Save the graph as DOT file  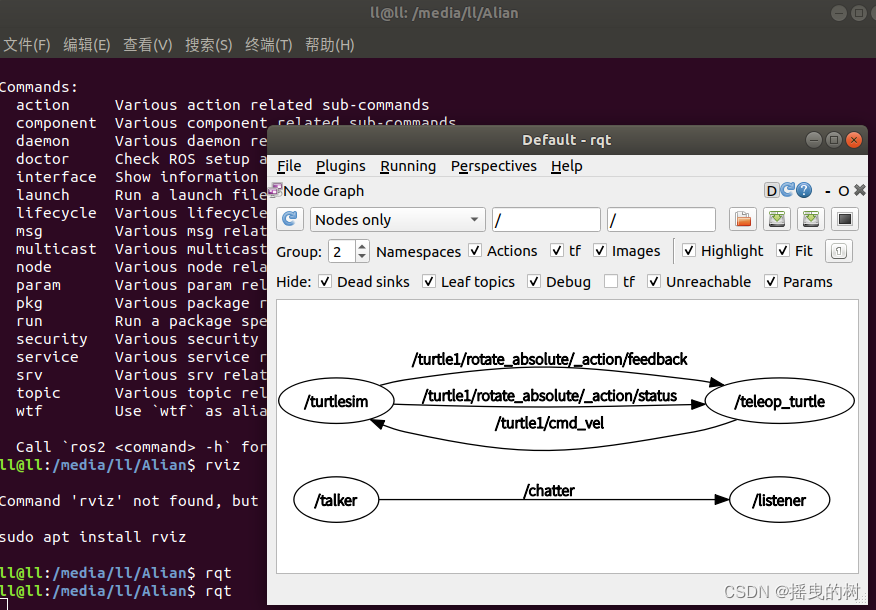pos(777,219)
